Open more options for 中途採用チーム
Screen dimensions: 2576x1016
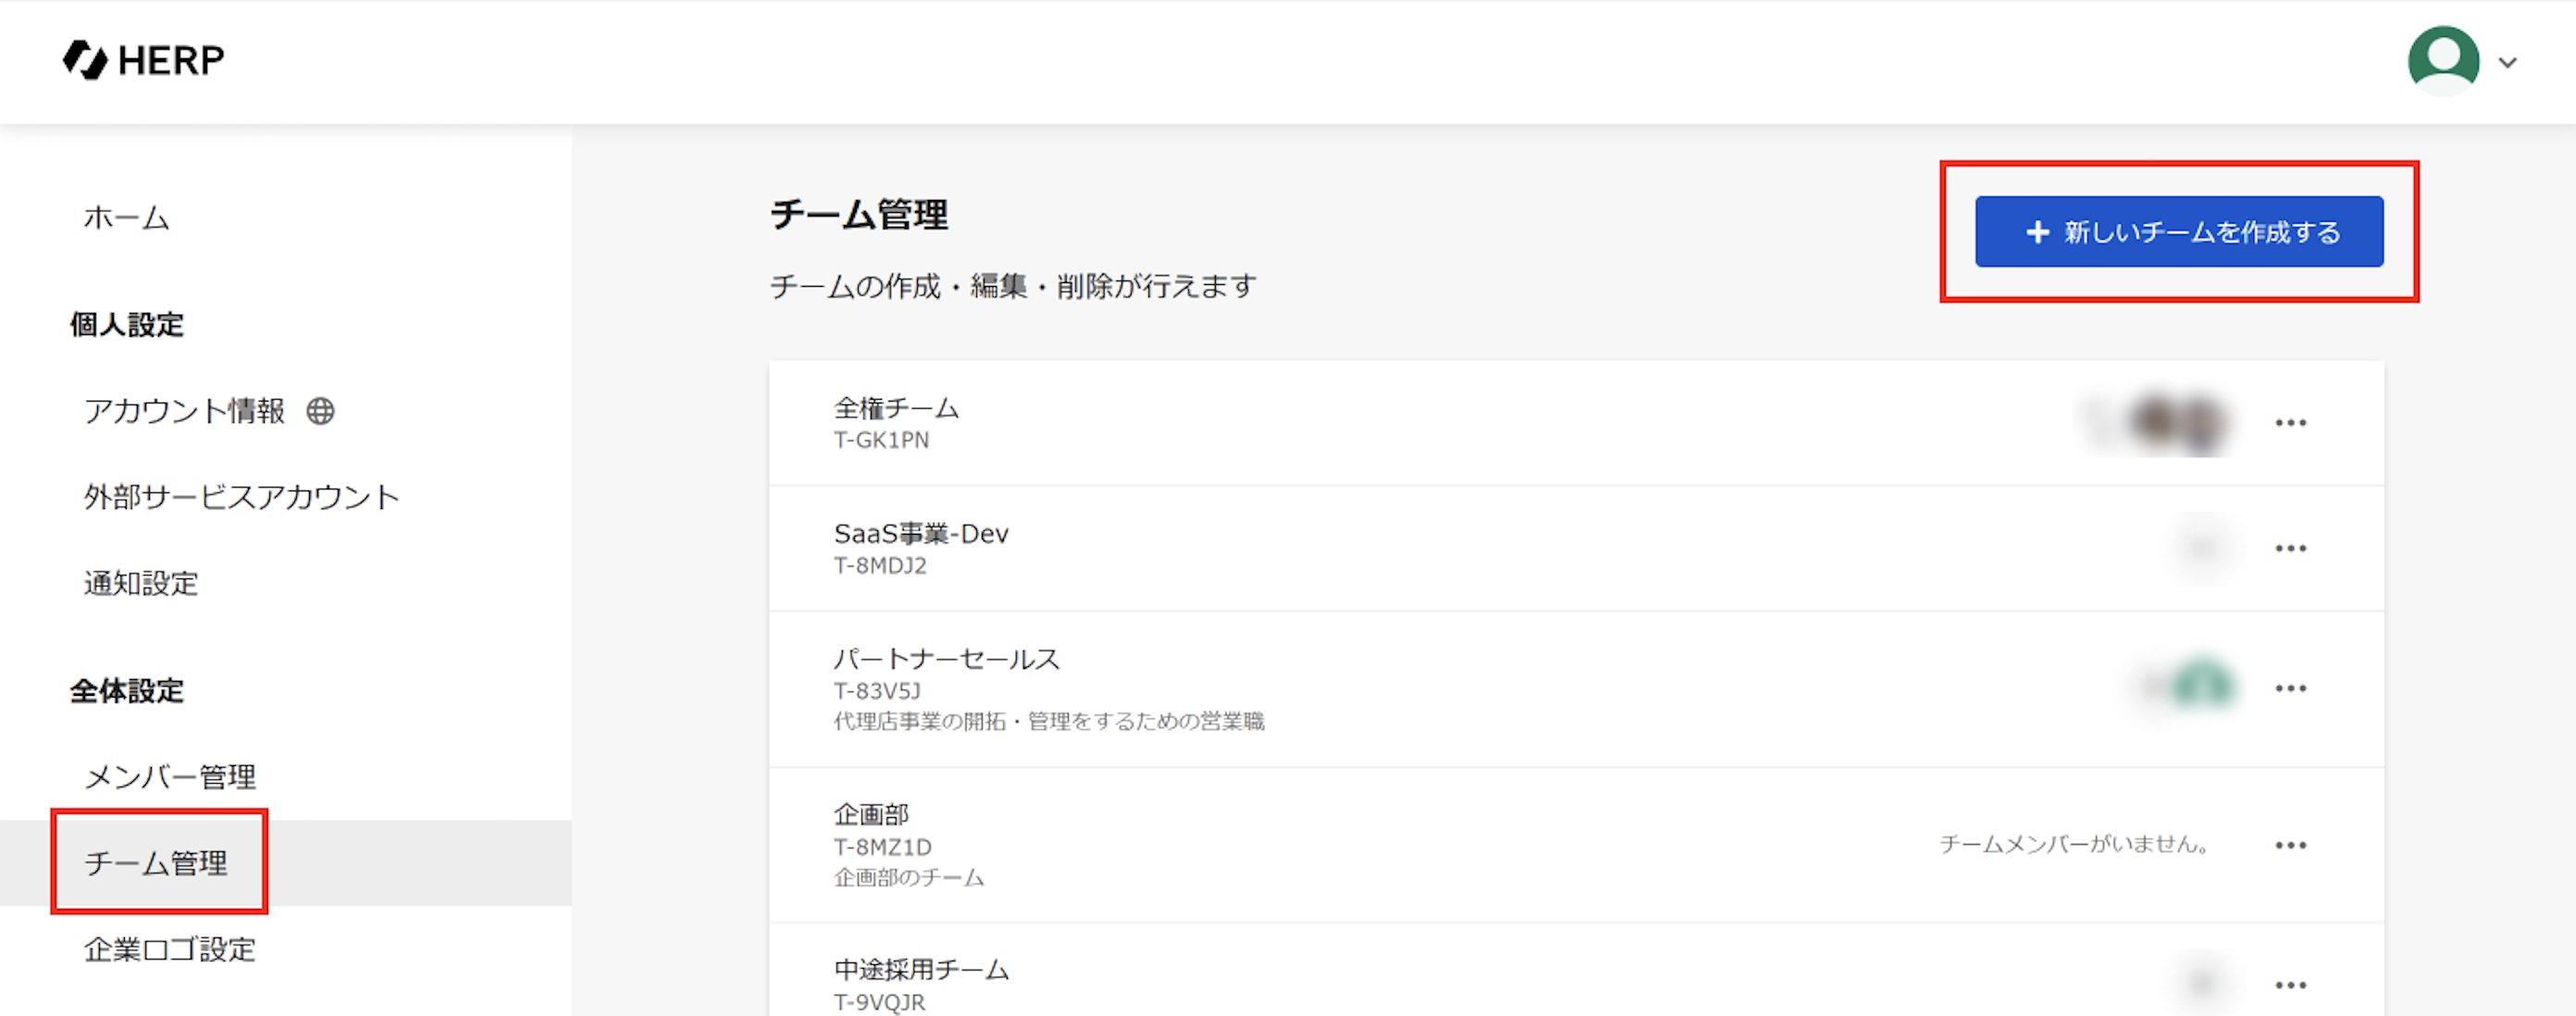(2289, 985)
